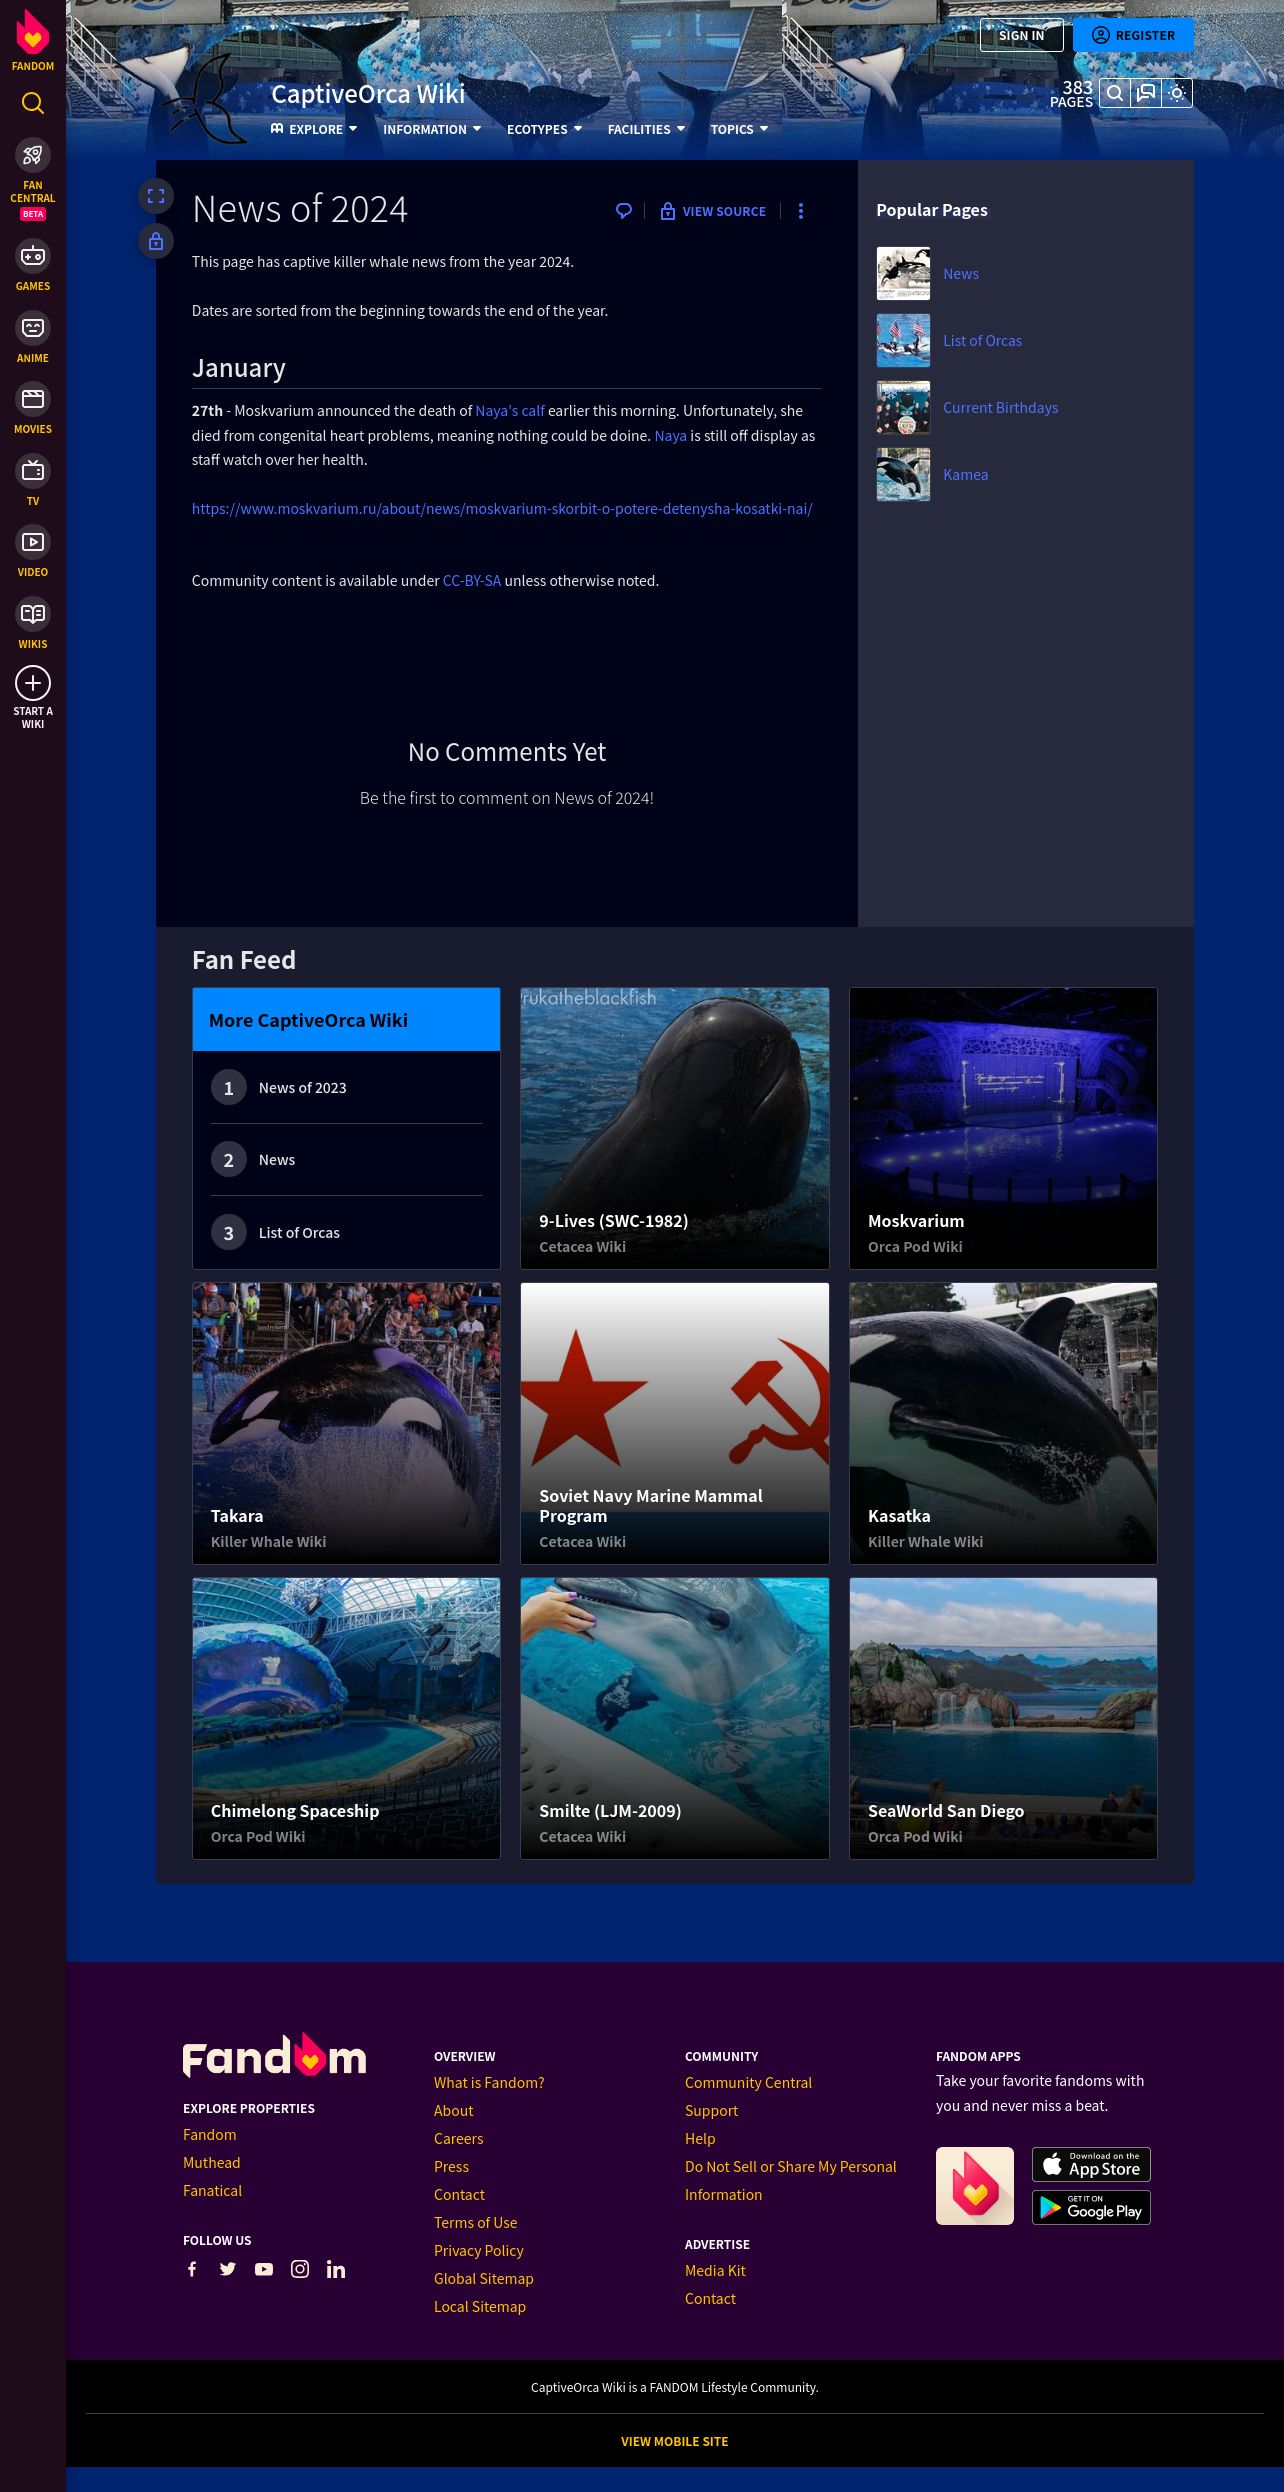Click the CaptiveOrca Wiki orca logo
Screen dimensions: 1284x2492
pos(204,101)
